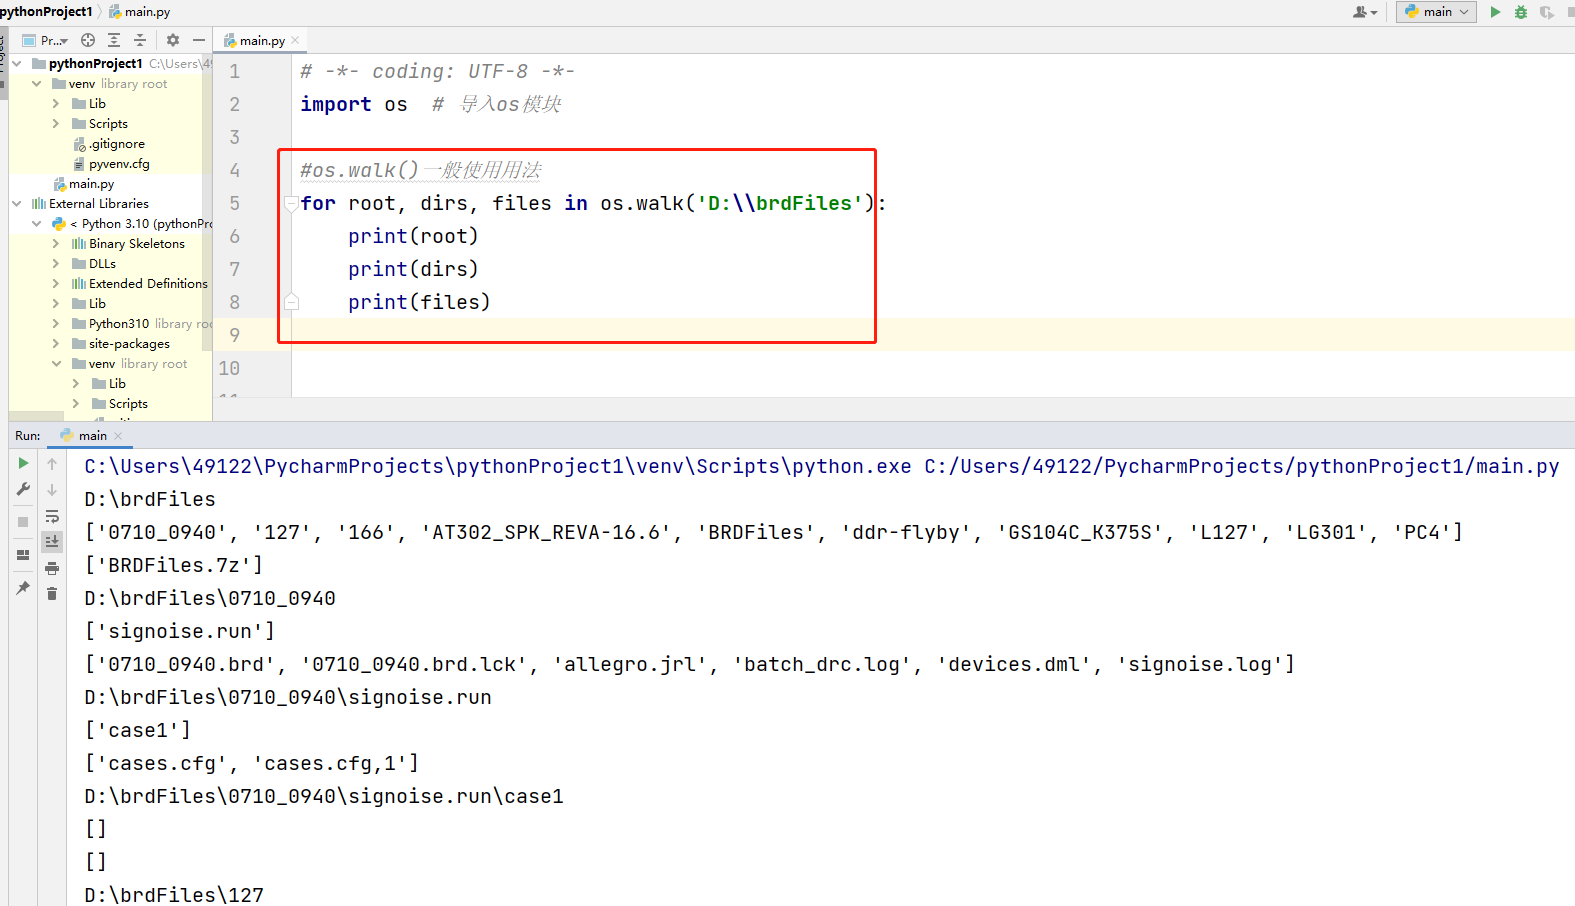Image resolution: width=1575 pixels, height=906 pixels.
Task: Close the main tab in Run panel
Action: [x=118, y=436]
